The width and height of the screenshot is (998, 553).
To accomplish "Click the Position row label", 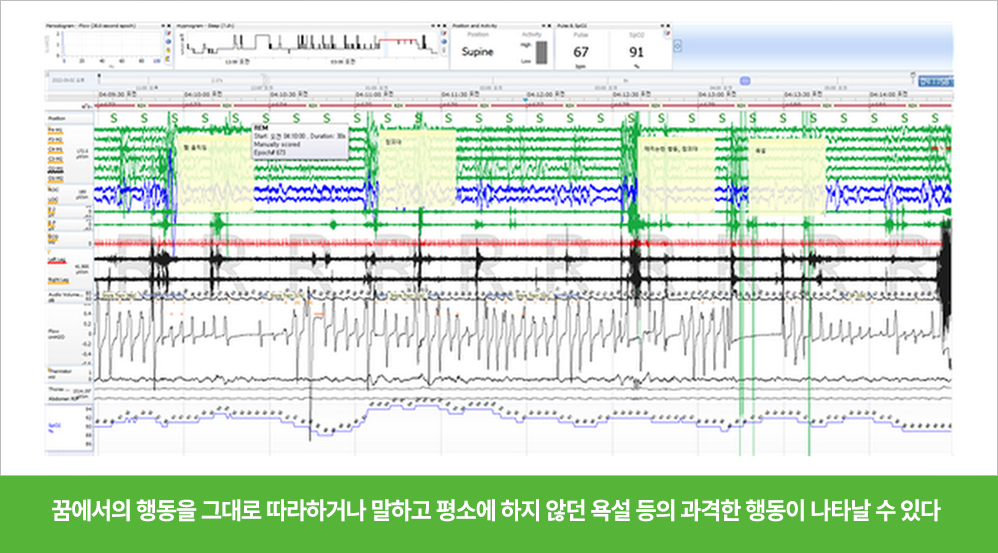I will tap(57, 118).
